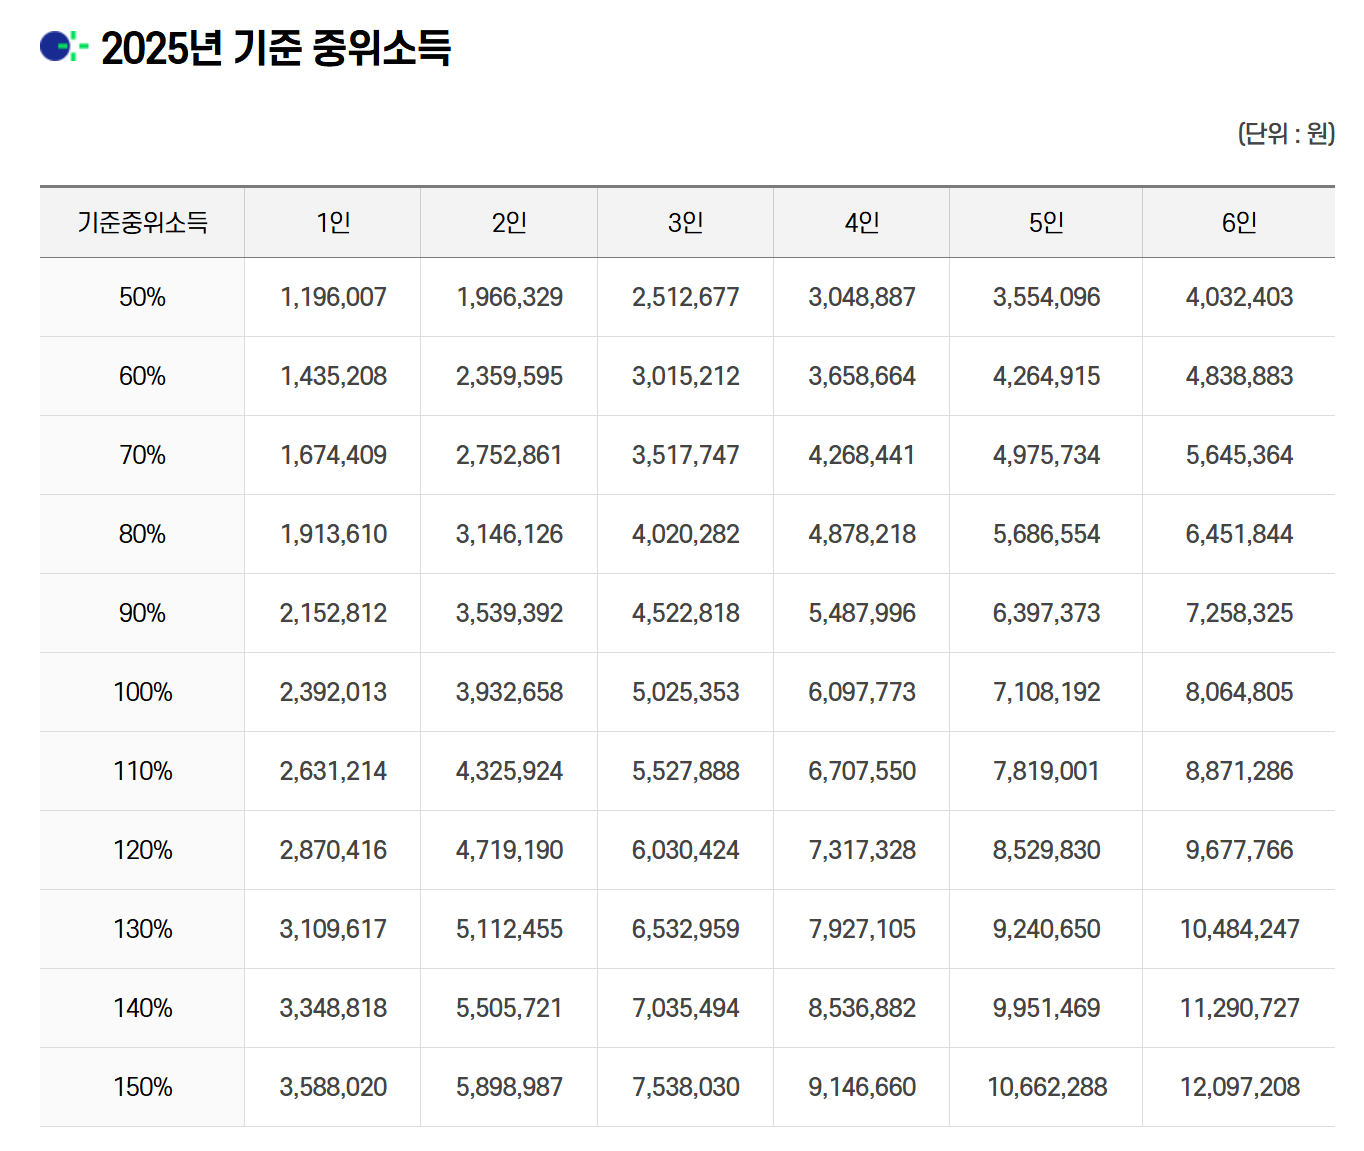Click the cell value 3,588,020
1364x1151 pixels.
[333, 1087]
